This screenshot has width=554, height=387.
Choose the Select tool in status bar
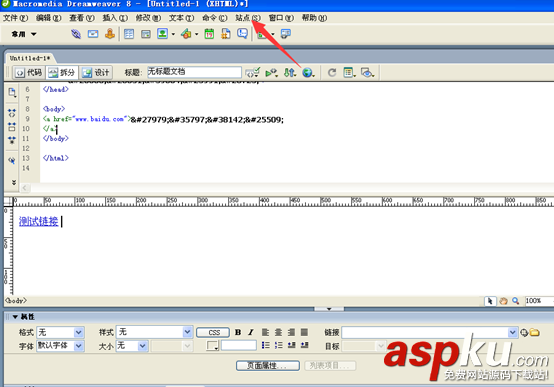point(490,301)
